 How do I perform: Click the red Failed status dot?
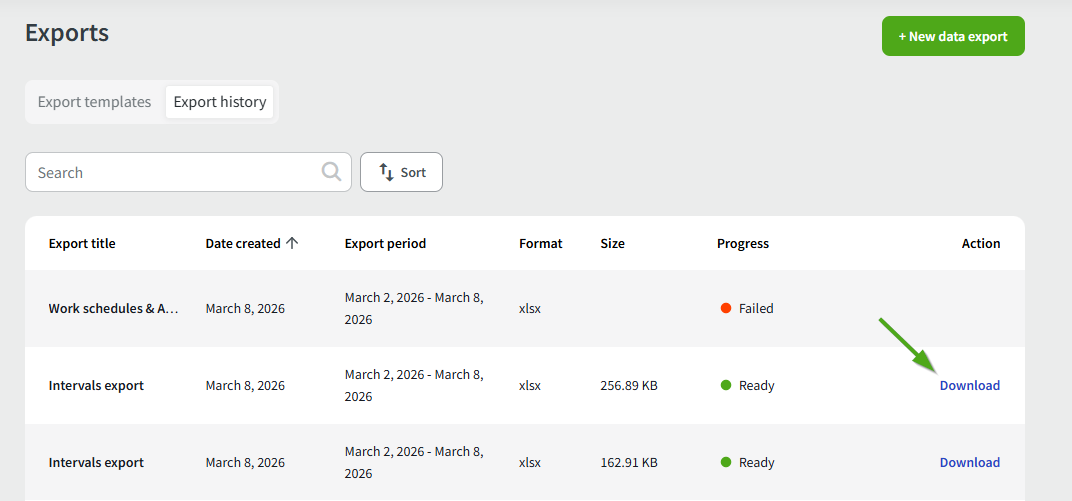(726, 308)
